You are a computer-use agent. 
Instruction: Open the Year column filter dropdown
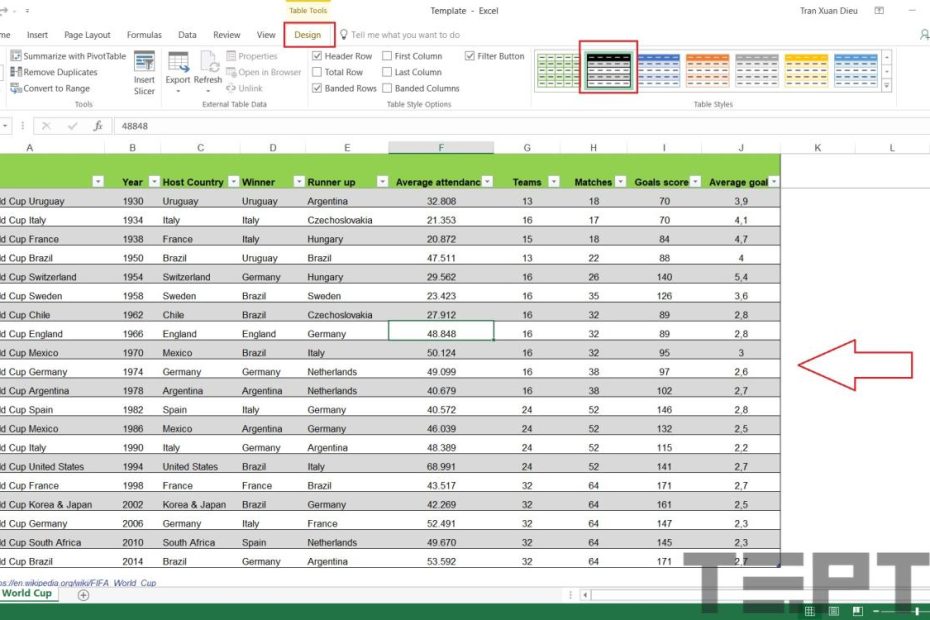click(x=154, y=182)
